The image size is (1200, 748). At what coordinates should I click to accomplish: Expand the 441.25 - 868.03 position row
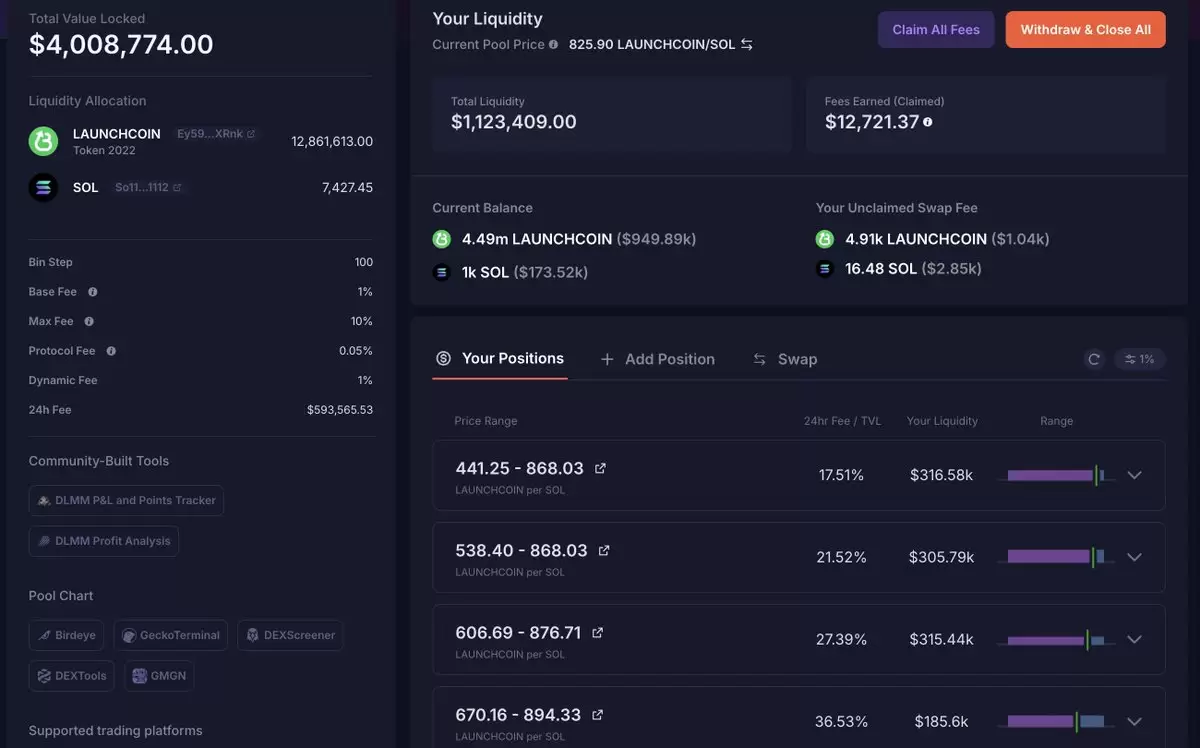1134,475
